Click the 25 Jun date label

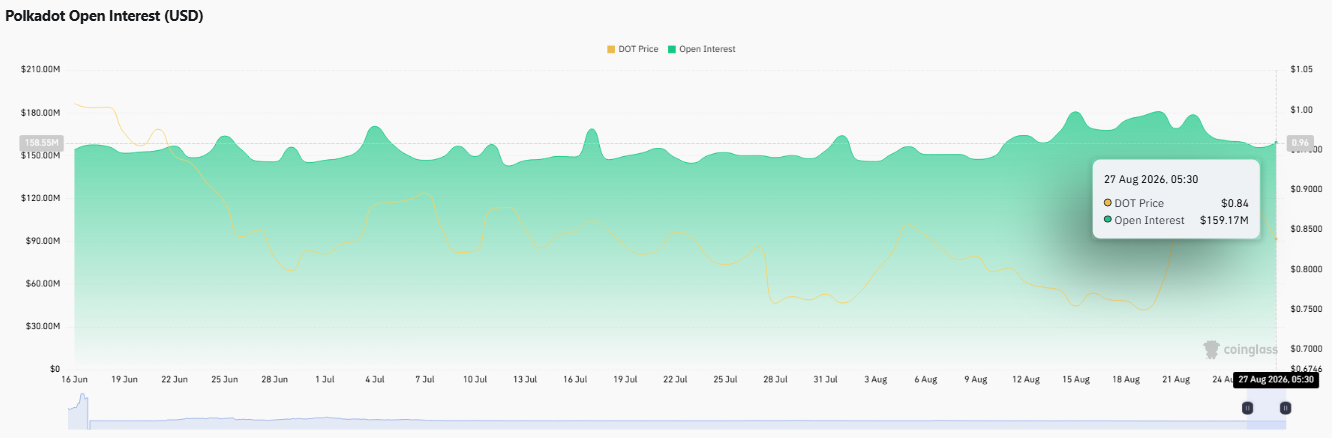point(224,380)
